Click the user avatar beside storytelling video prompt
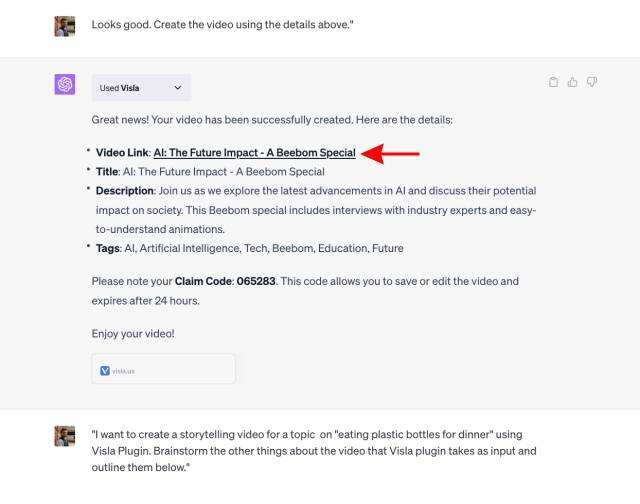The width and height of the screenshot is (640, 504). (x=65, y=436)
